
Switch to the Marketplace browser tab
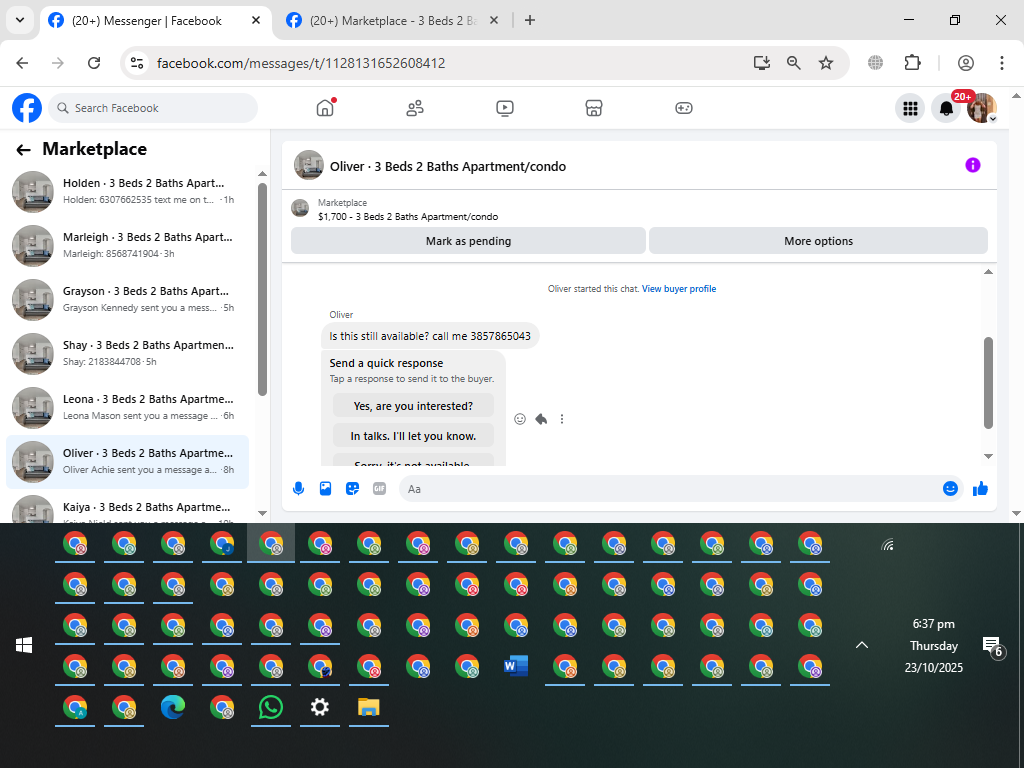click(x=392, y=20)
